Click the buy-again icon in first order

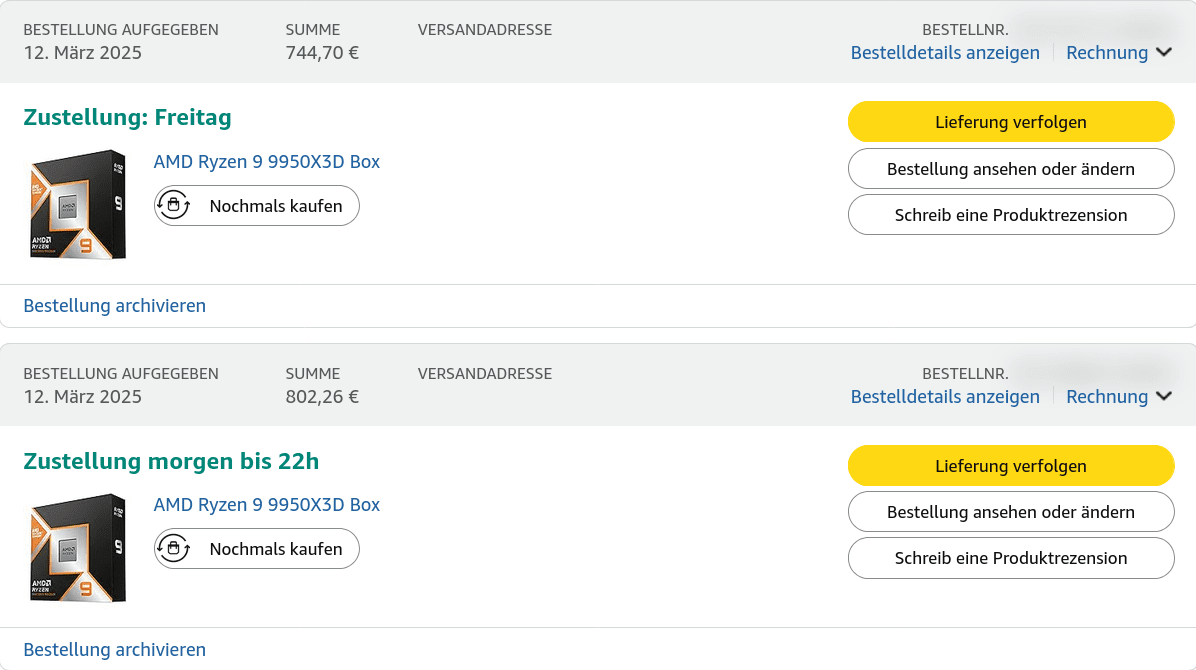click(174, 205)
